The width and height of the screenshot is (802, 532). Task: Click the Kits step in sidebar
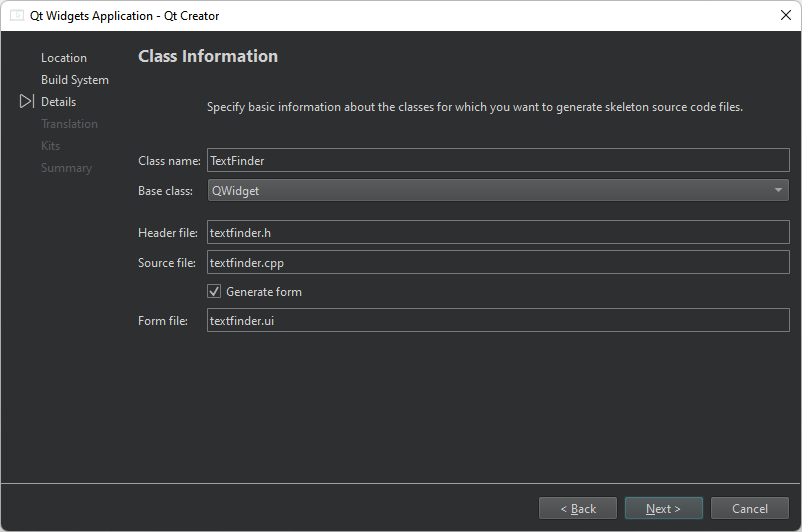(51, 146)
